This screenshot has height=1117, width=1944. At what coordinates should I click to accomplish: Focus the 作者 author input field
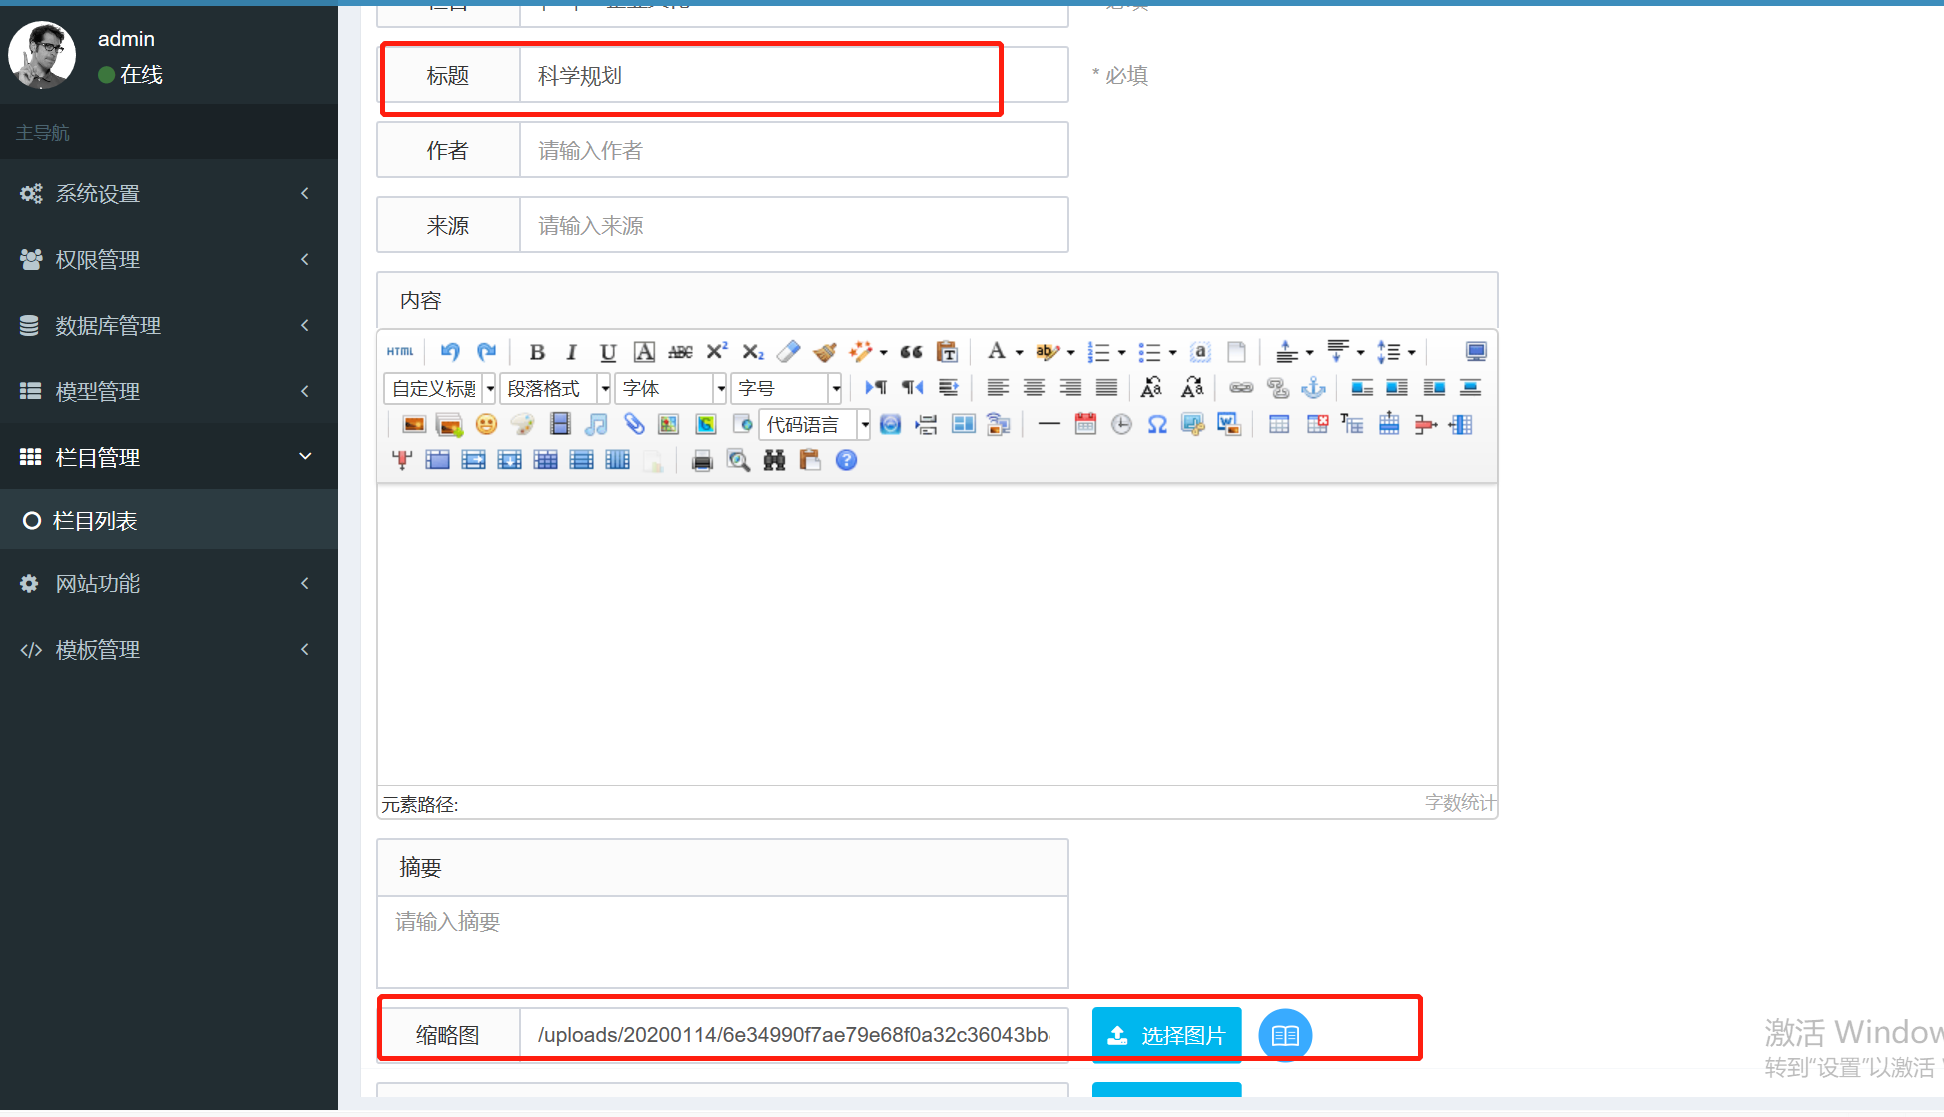(793, 150)
